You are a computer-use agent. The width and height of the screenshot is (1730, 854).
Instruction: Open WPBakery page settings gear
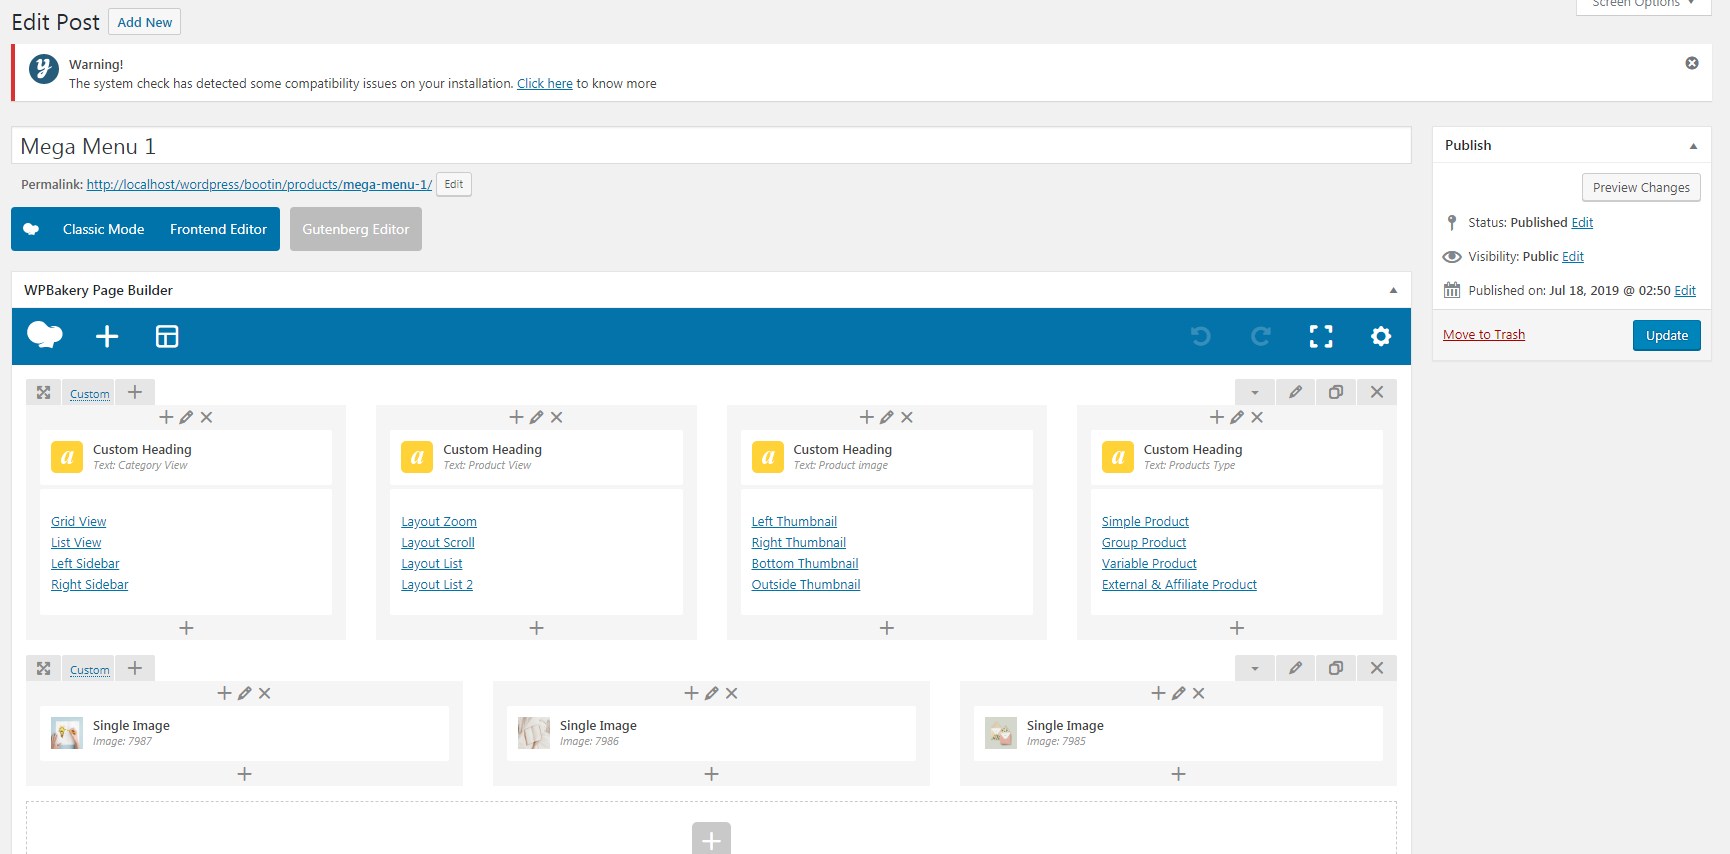[x=1381, y=337]
